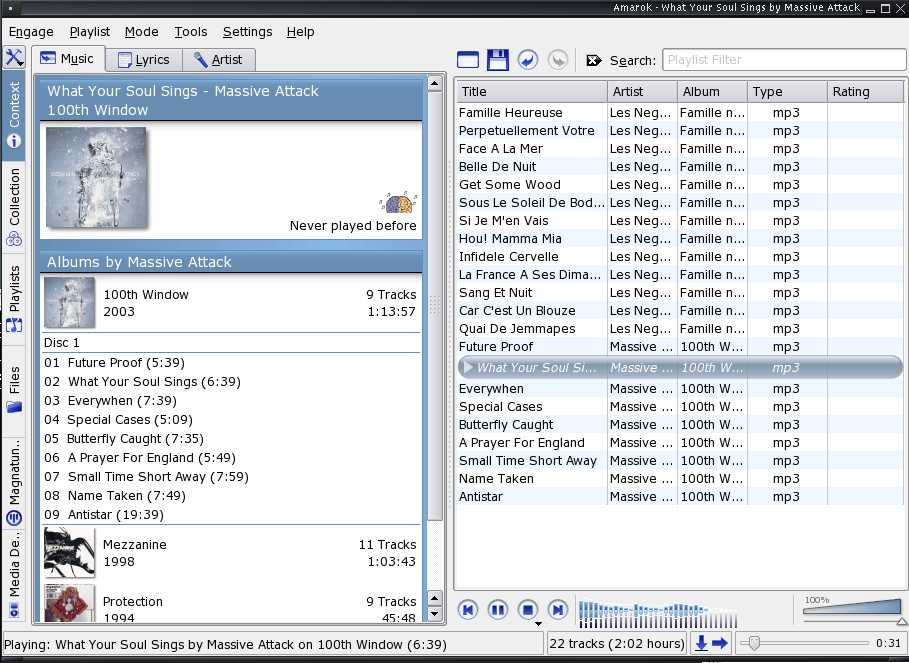Select 'Hou! Mamma Mia' playlist row
This screenshot has width=909, height=663.
679,238
